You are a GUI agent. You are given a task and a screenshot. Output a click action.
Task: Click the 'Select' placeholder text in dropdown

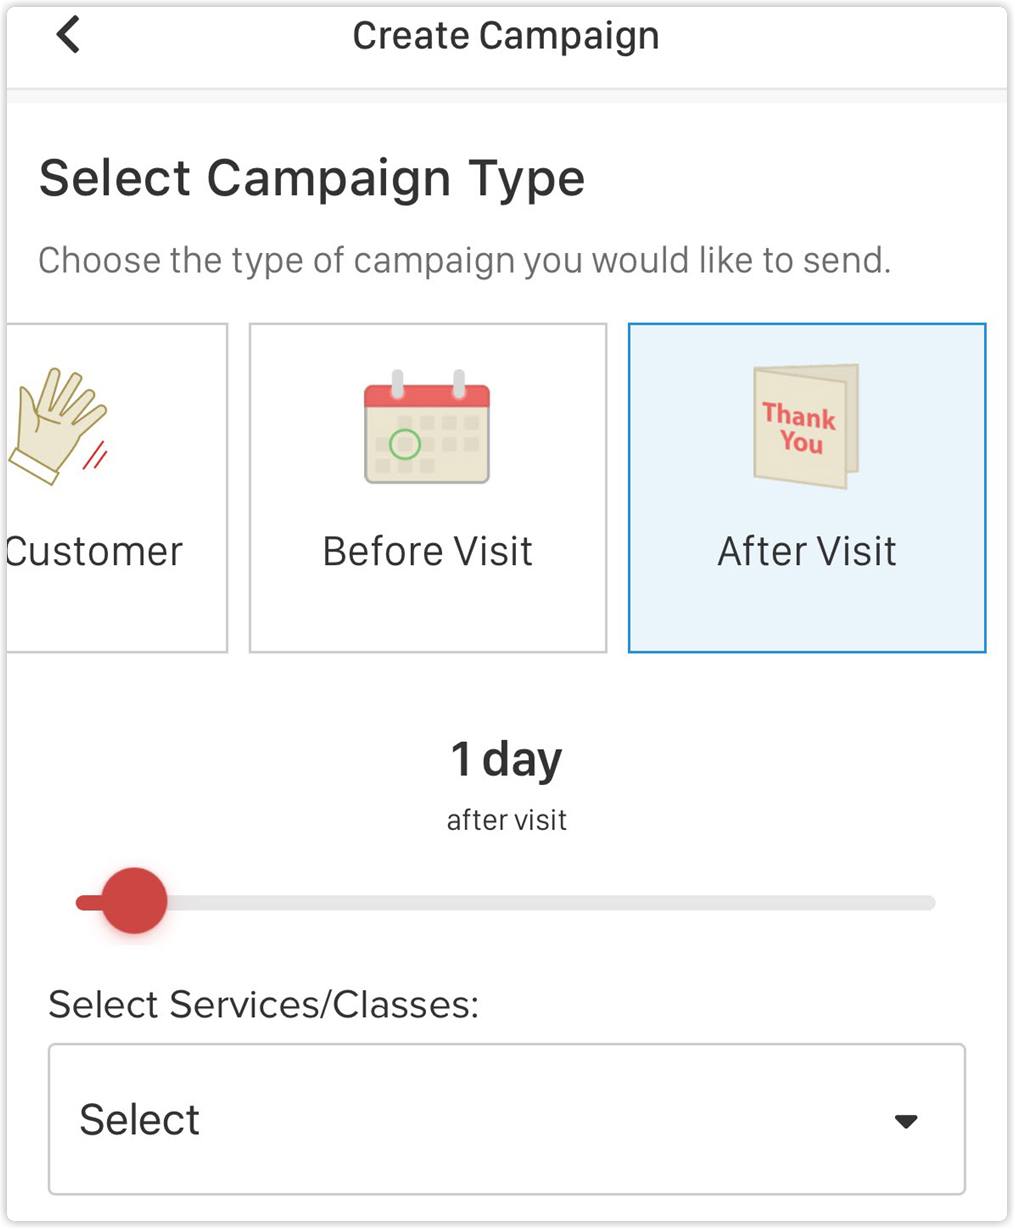pyautogui.click(x=140, y=1120)
